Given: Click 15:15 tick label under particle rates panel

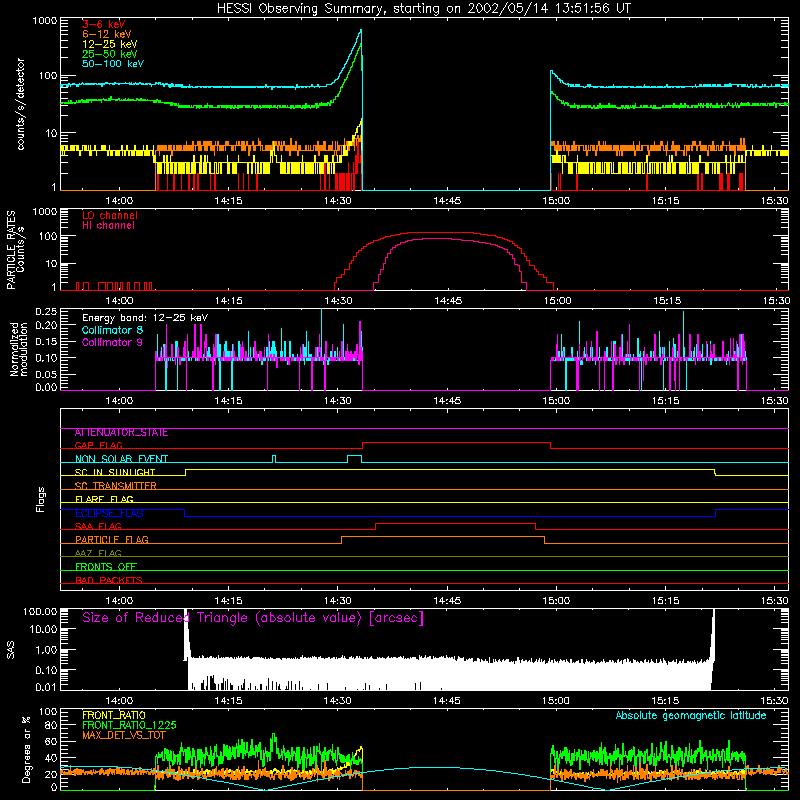Looking at the screenshot, I should (667, 301).
